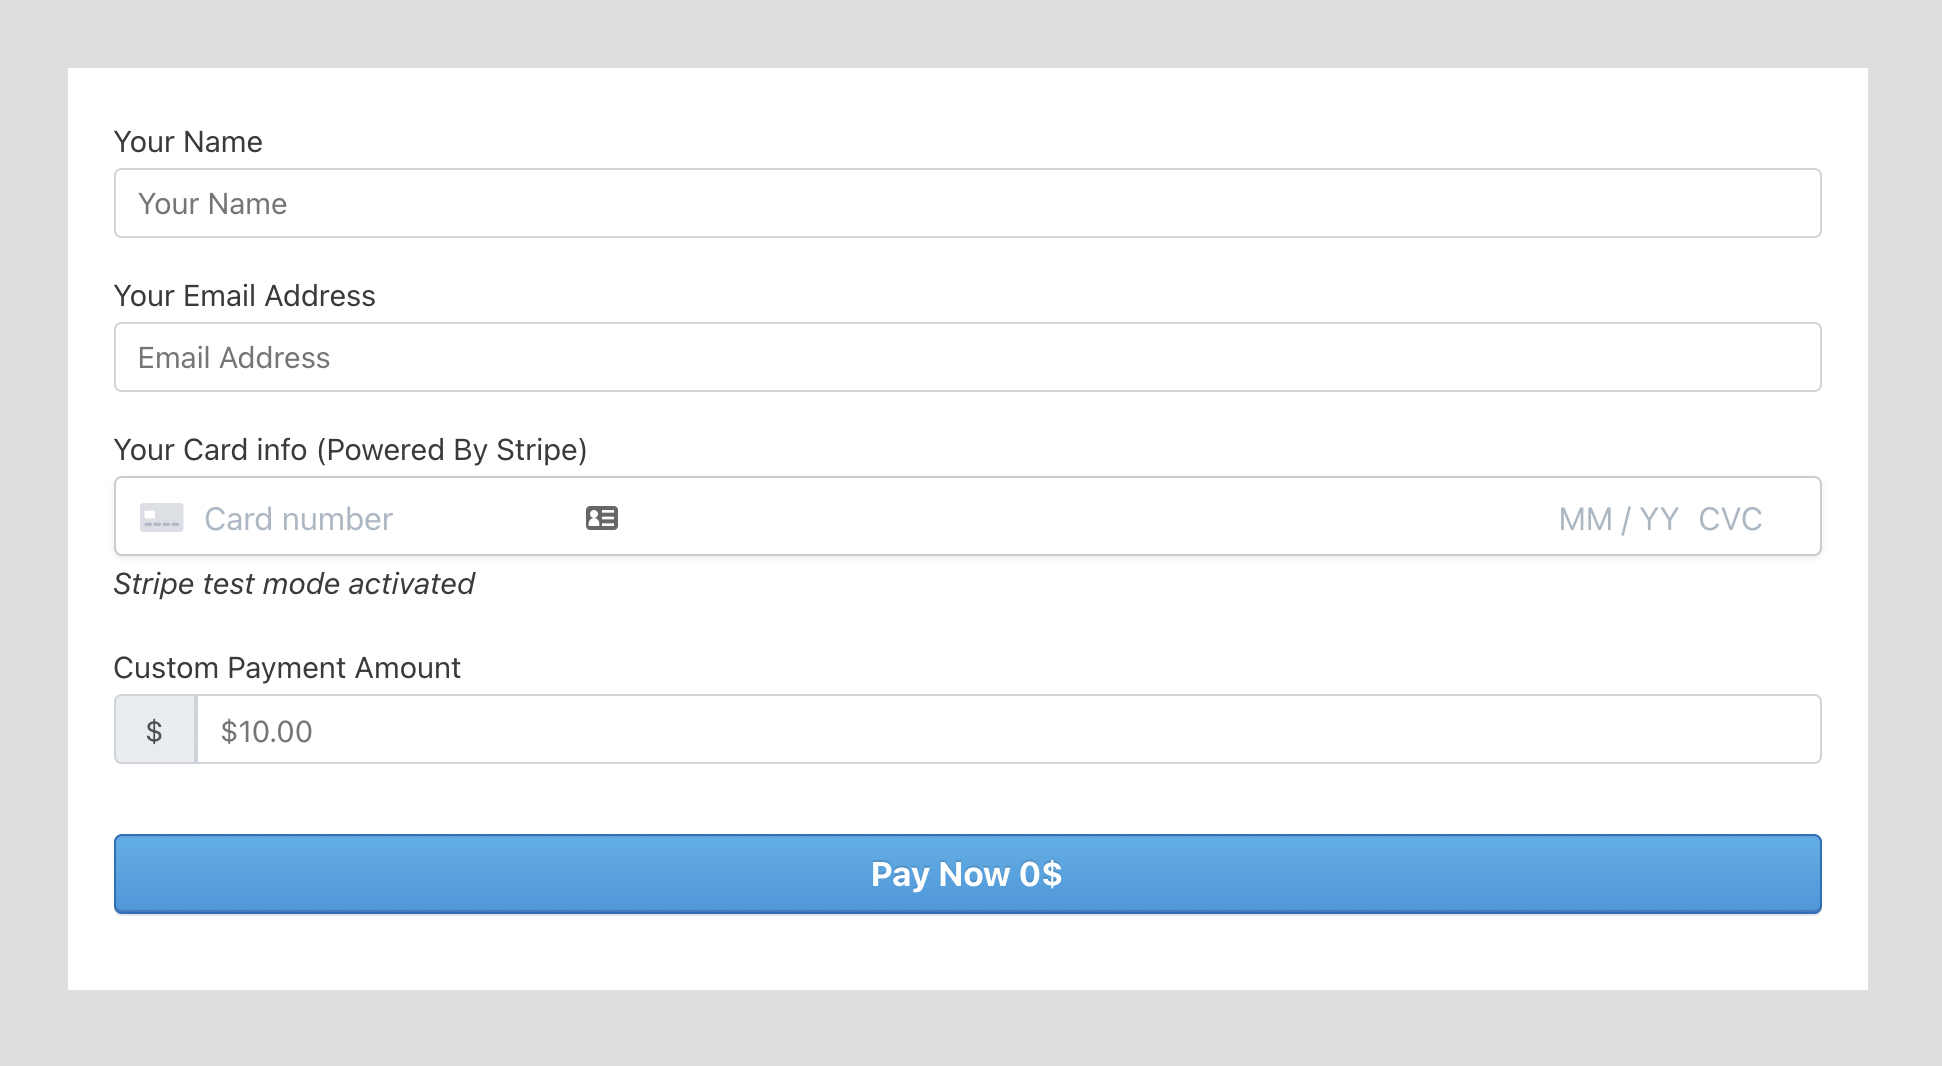Click the MM / YY expiry field
The image size is (1942, 1066).
[x=1613, y=518]
